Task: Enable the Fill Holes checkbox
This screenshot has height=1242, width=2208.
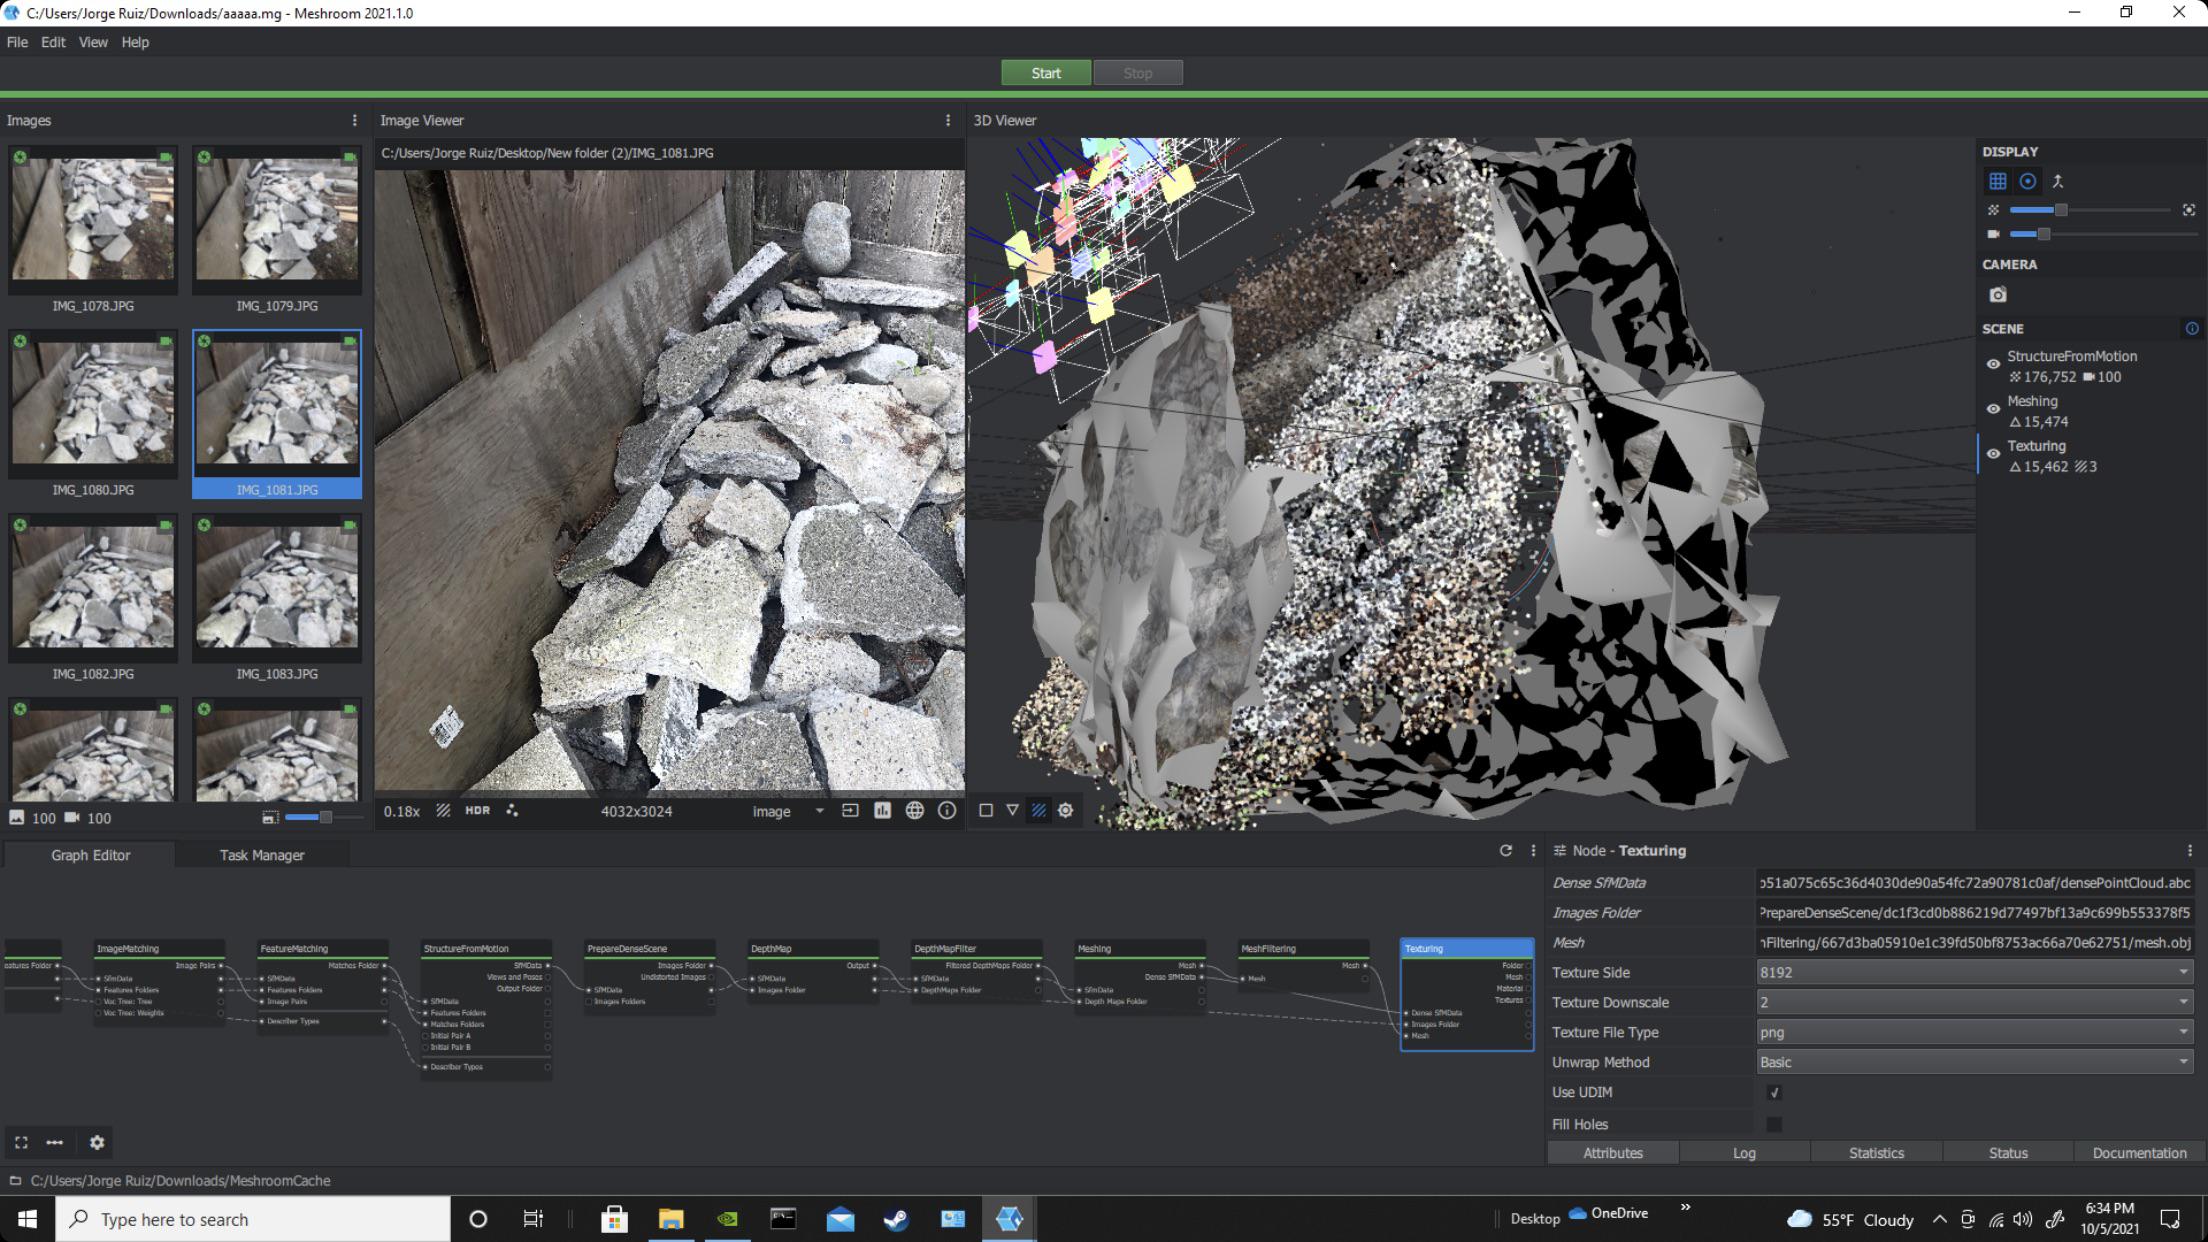Action: (x=1773, y=1124)
